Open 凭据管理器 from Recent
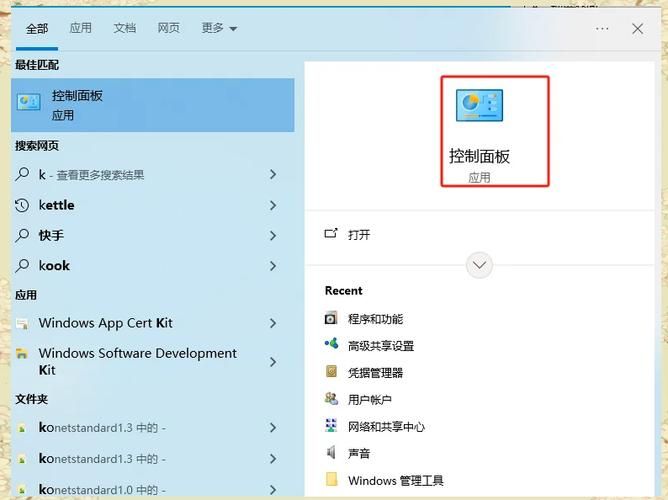This screenshot has height=500, width=668. pos(375,373)
